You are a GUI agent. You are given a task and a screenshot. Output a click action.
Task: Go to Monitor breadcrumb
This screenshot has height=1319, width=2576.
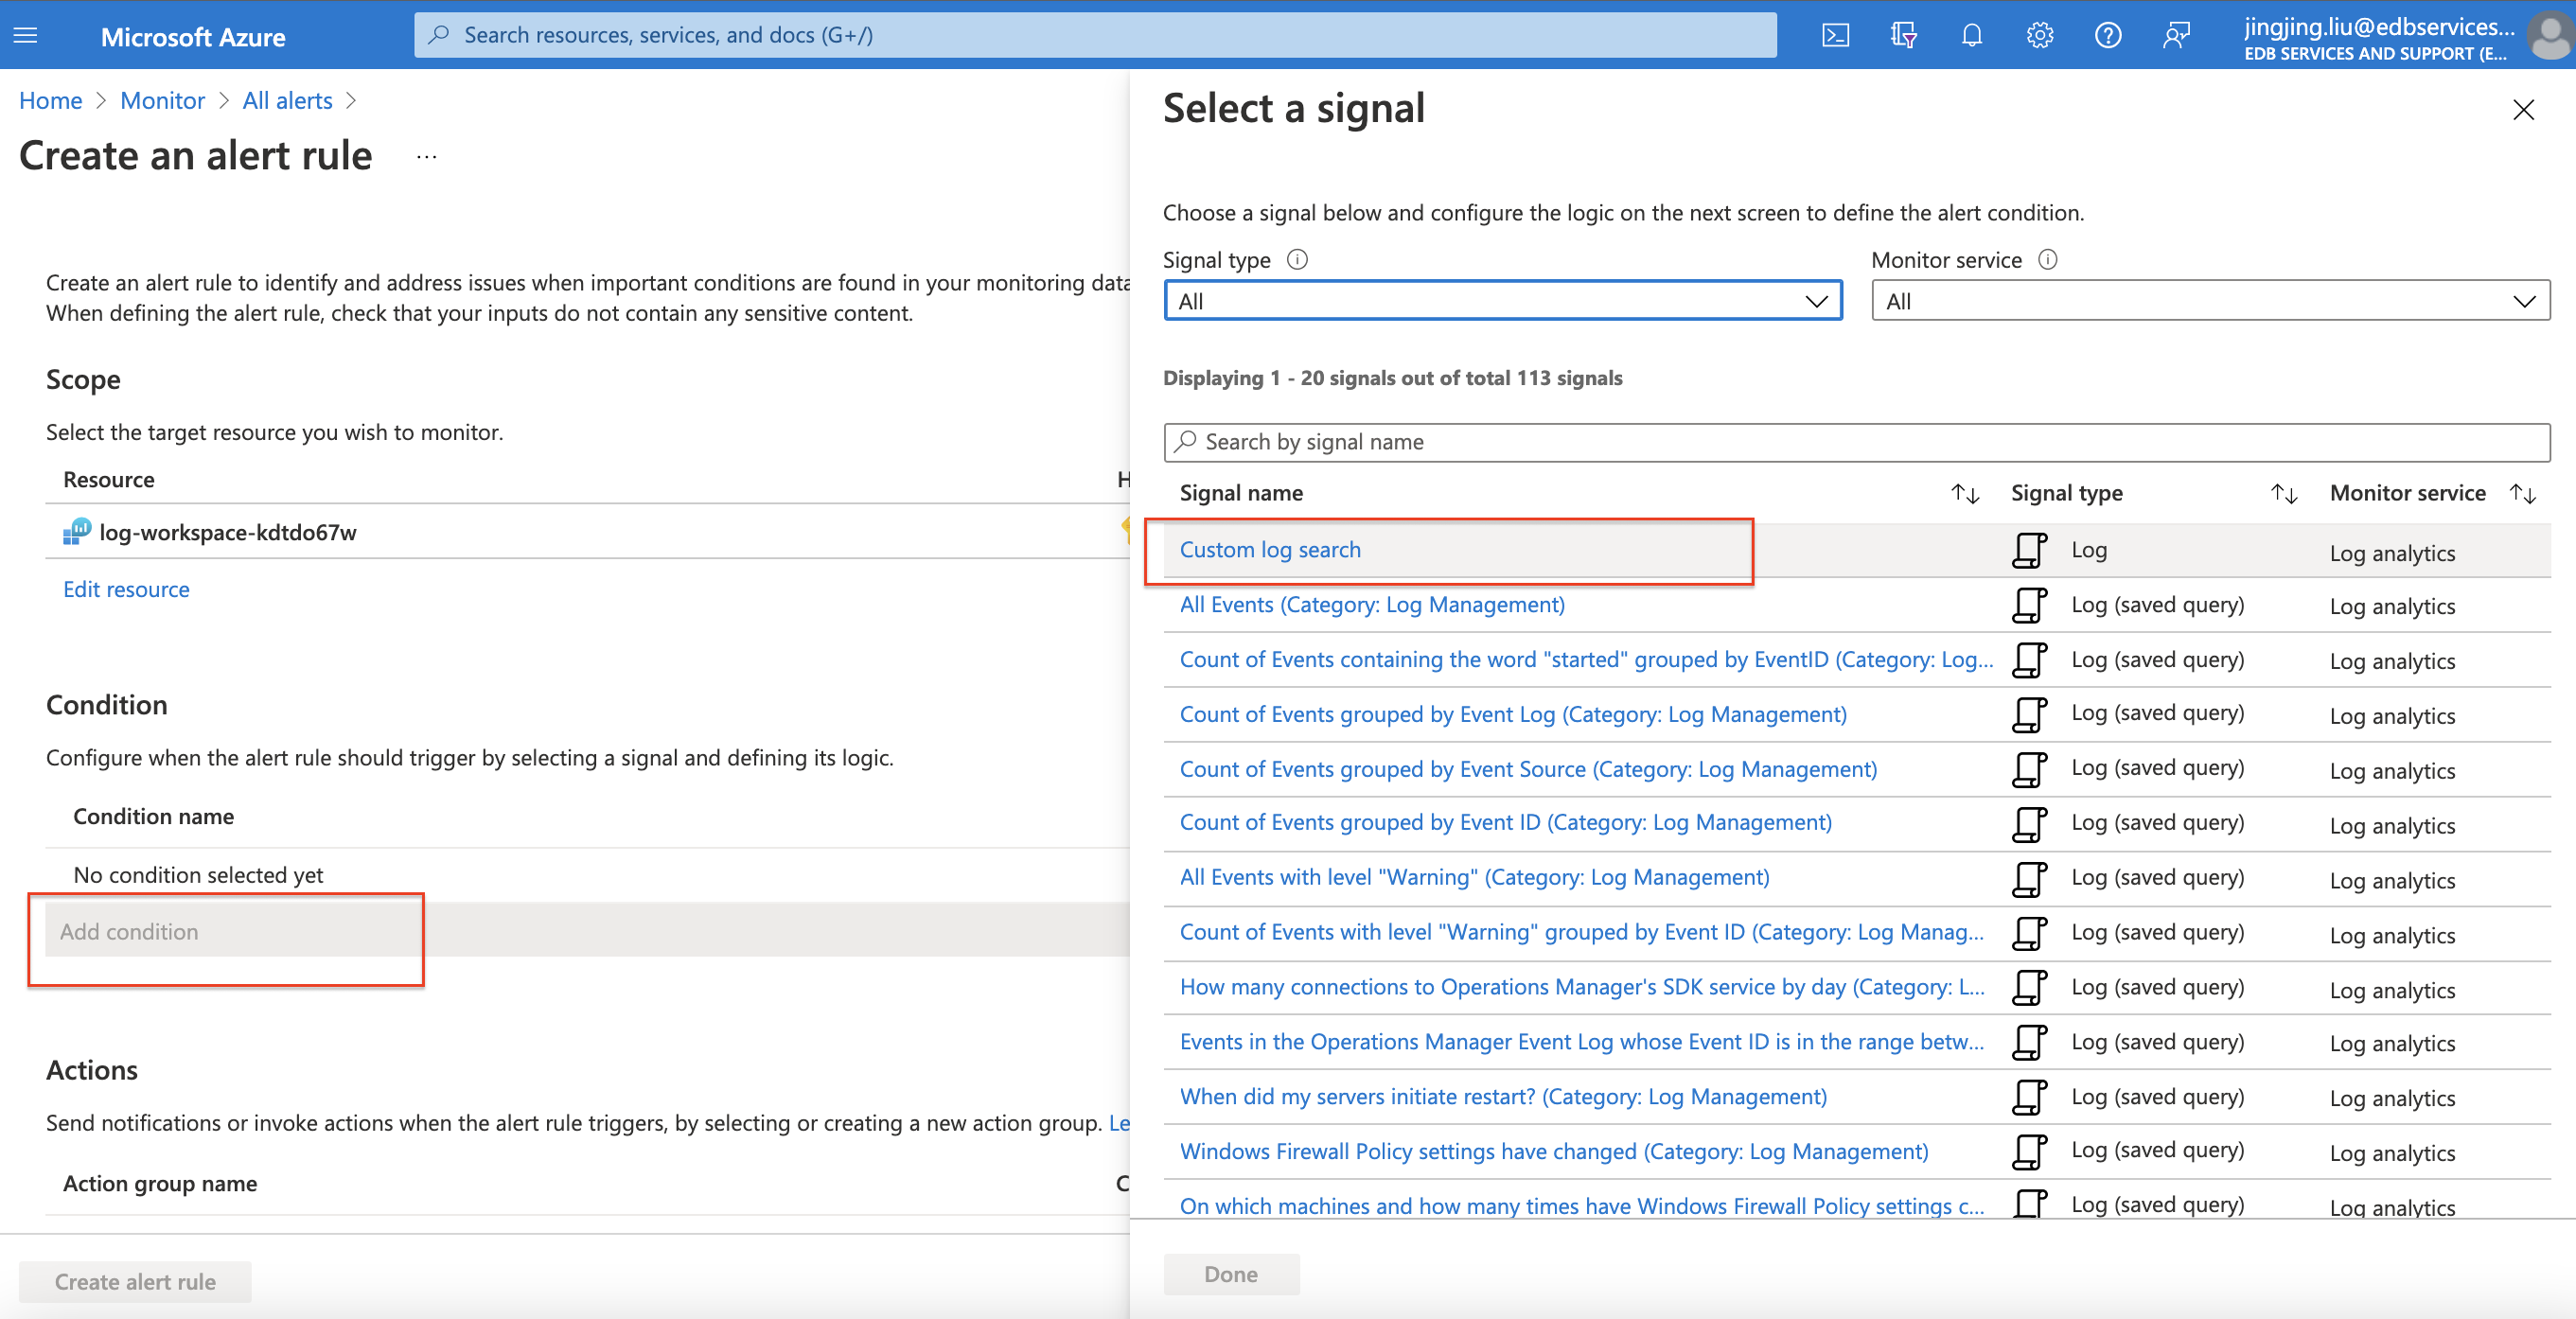(162, 101)
